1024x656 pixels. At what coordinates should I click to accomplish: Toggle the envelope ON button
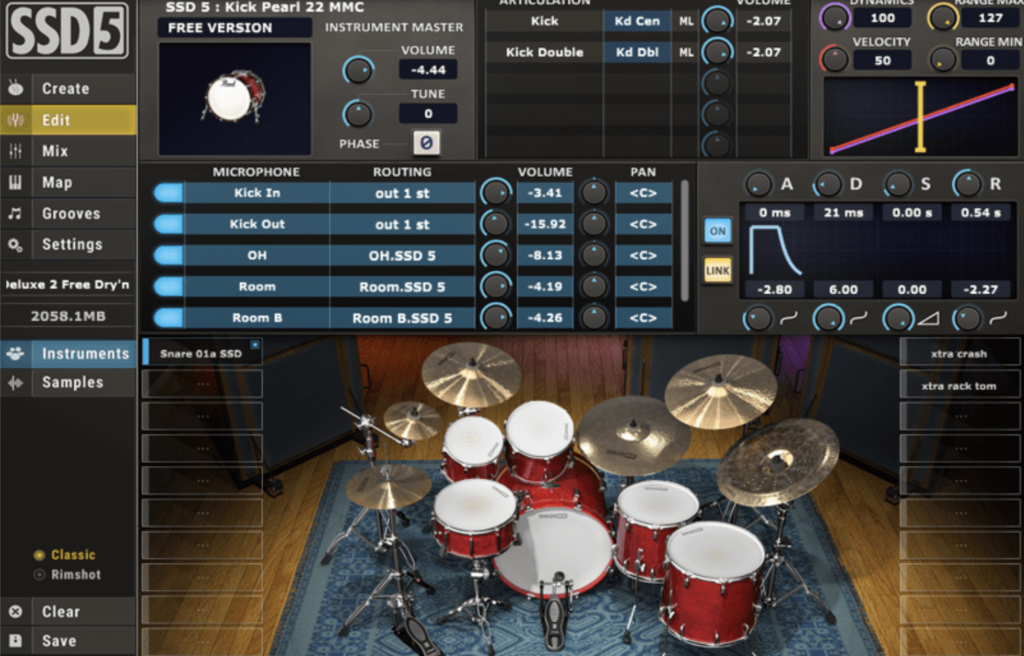[x=717, y=230]
